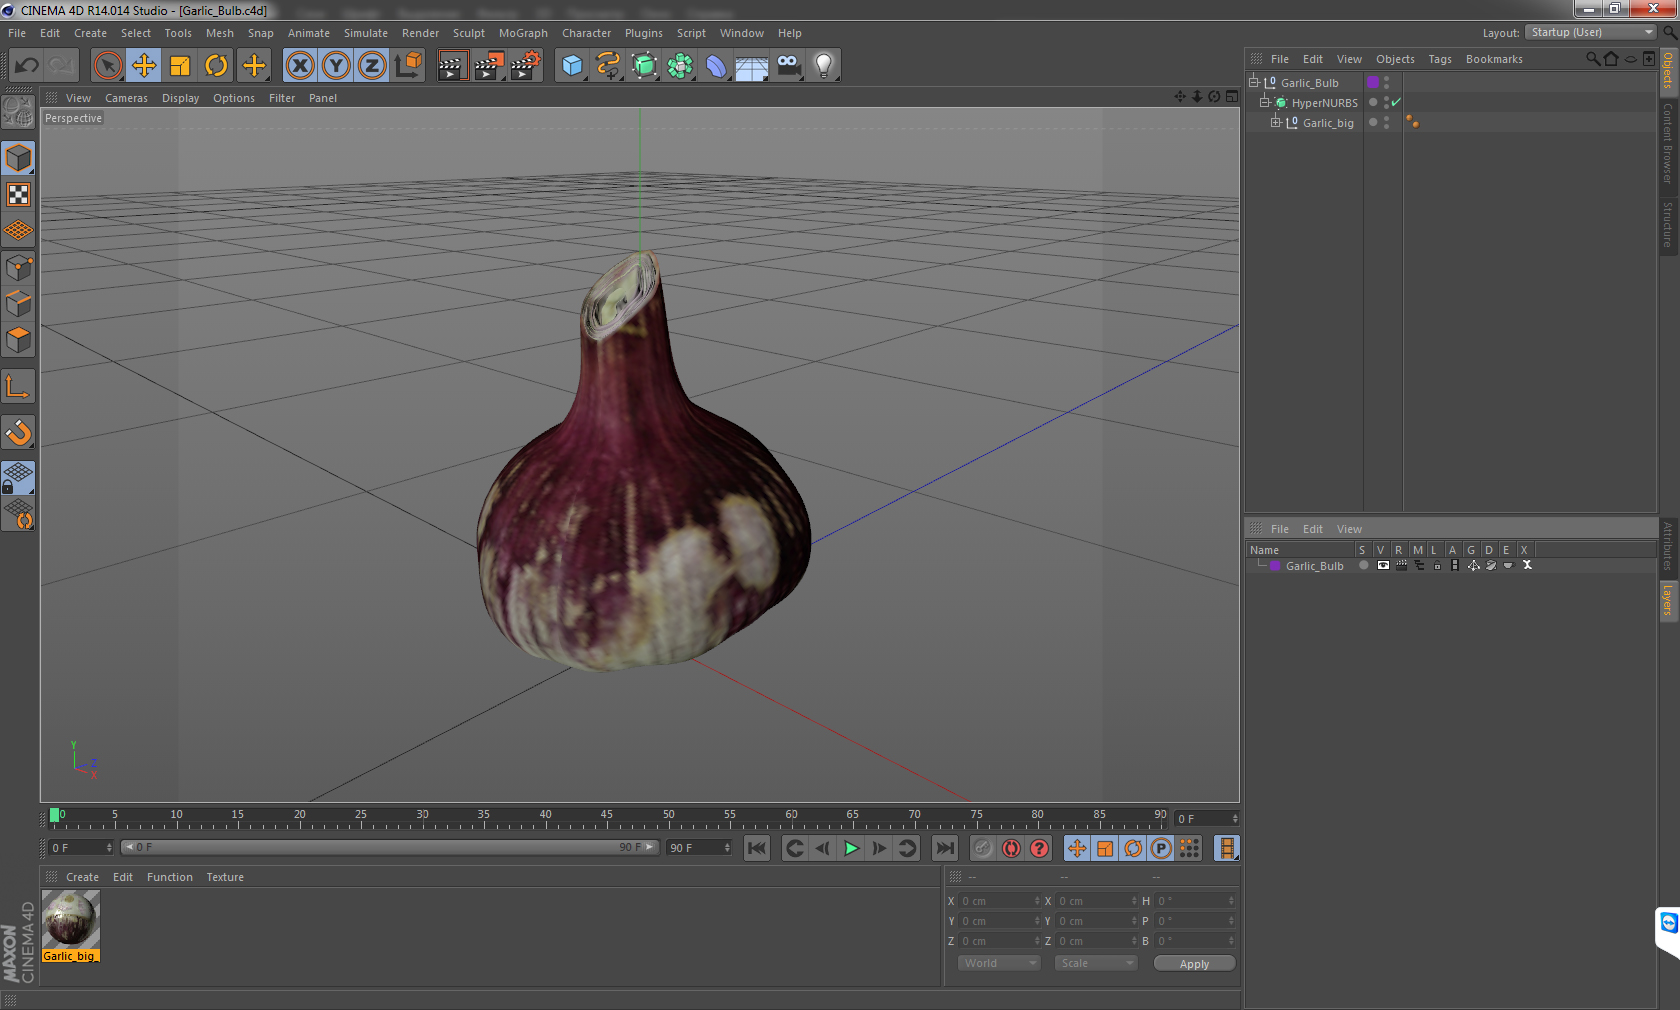The width and height of the screenshot is (1680, 1010).
Task: Toggle Garlic_Bulb layer lock icon
Action: click(x=1437, y=565)
